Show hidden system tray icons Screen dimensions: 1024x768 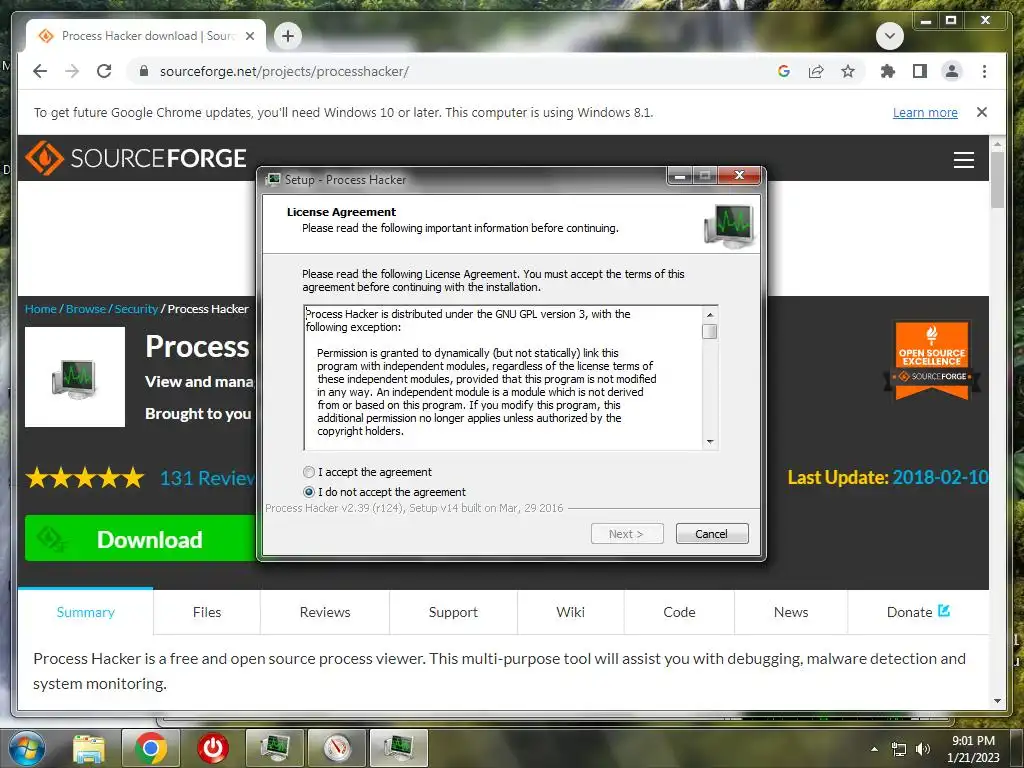(874, 749)
